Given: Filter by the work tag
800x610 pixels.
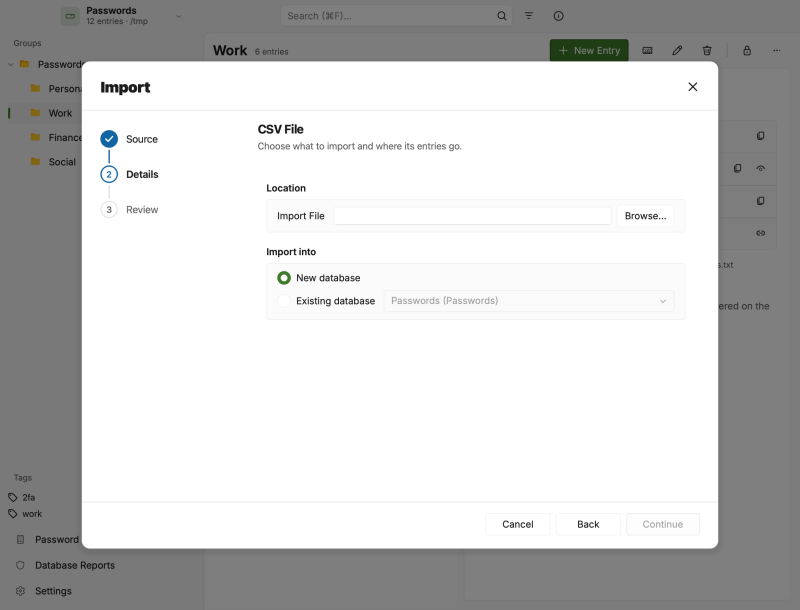Looking at the screenshot, I should 25,514.
